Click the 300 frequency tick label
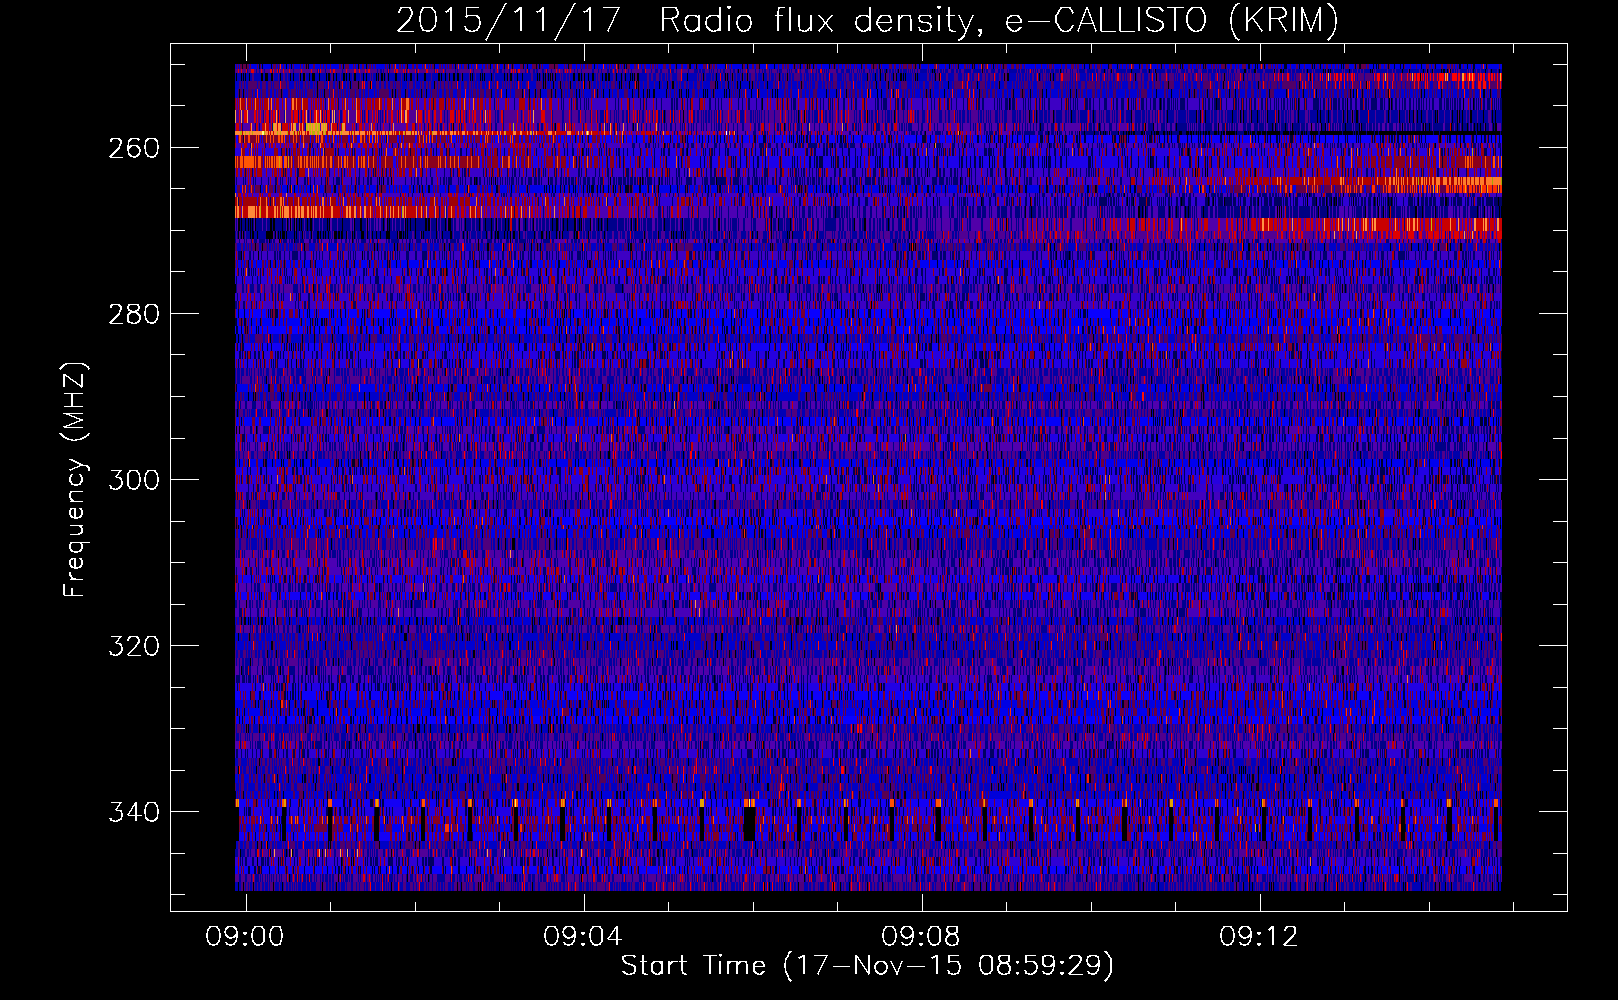Image resolution: width=1618 pixels, height=1000 pixels. (x=133, y=480)
